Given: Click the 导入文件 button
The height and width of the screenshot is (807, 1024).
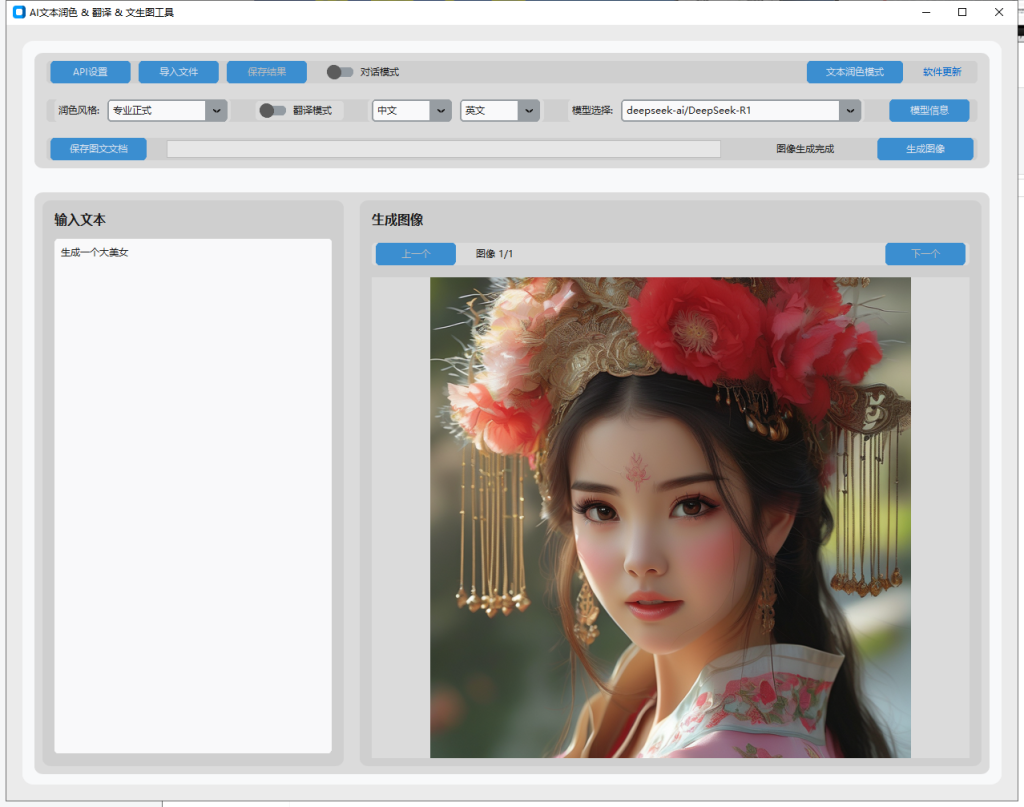Looking at the screenshot, I should (x=178, y=72).
